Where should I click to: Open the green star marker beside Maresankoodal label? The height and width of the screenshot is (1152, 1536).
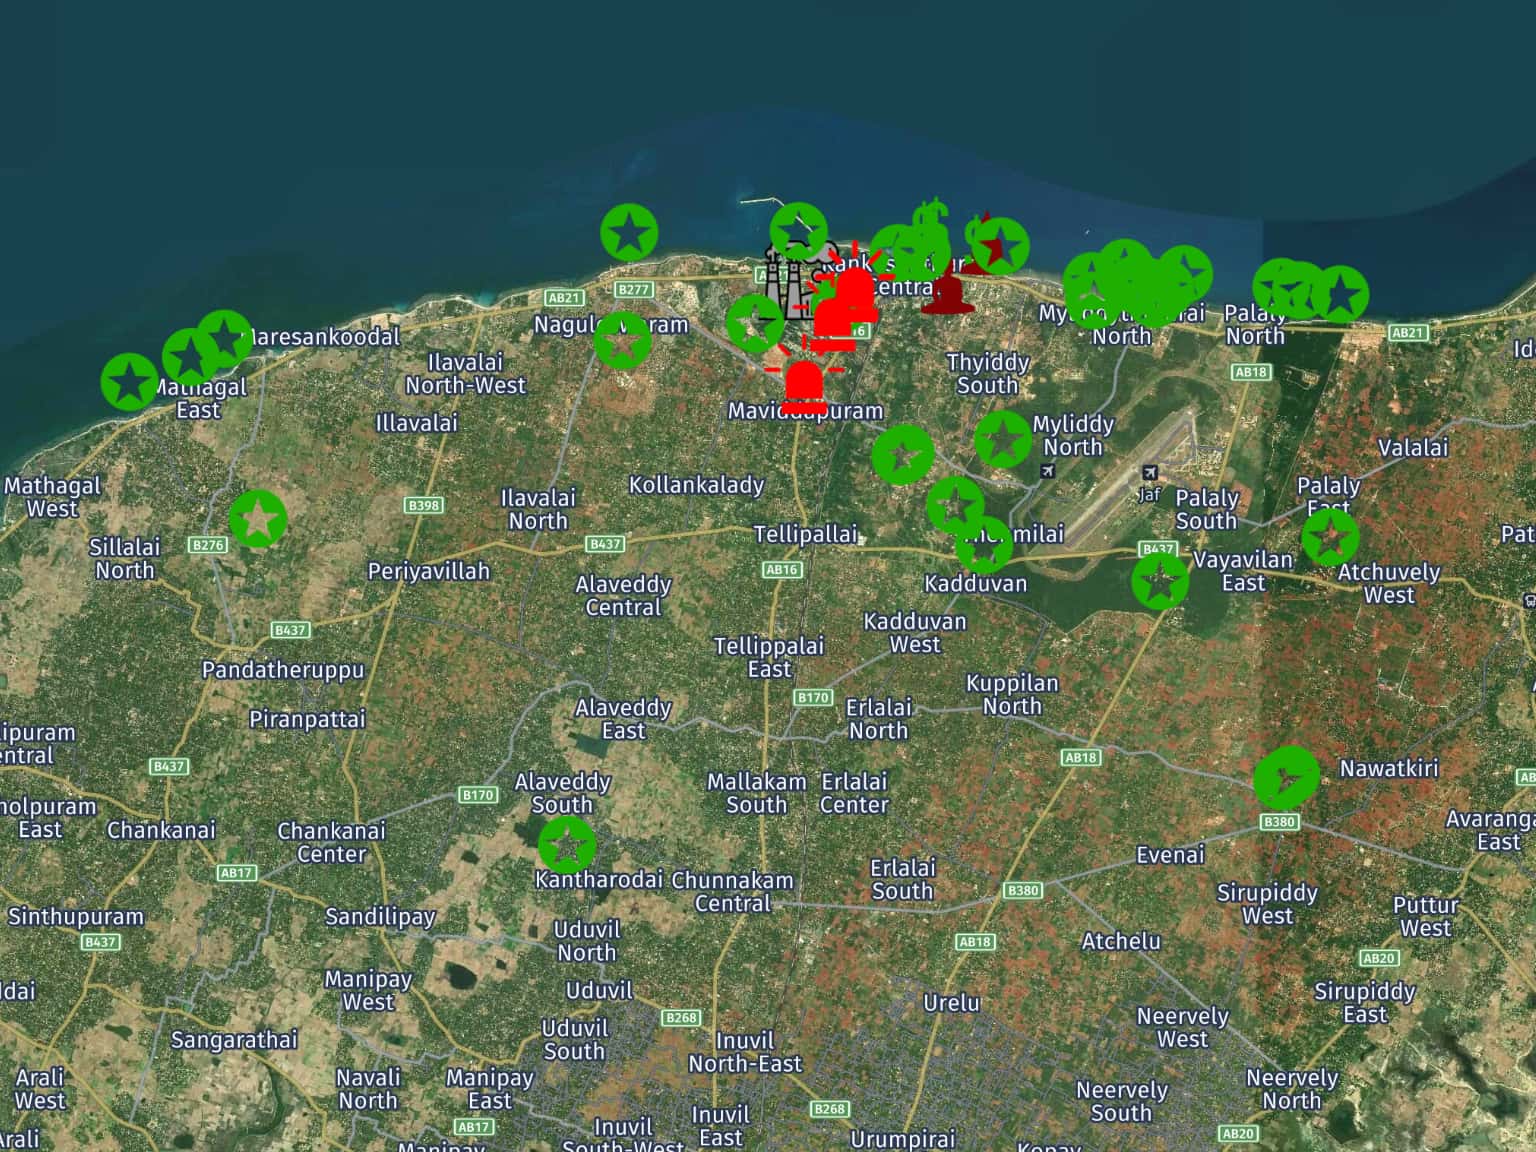224,338
